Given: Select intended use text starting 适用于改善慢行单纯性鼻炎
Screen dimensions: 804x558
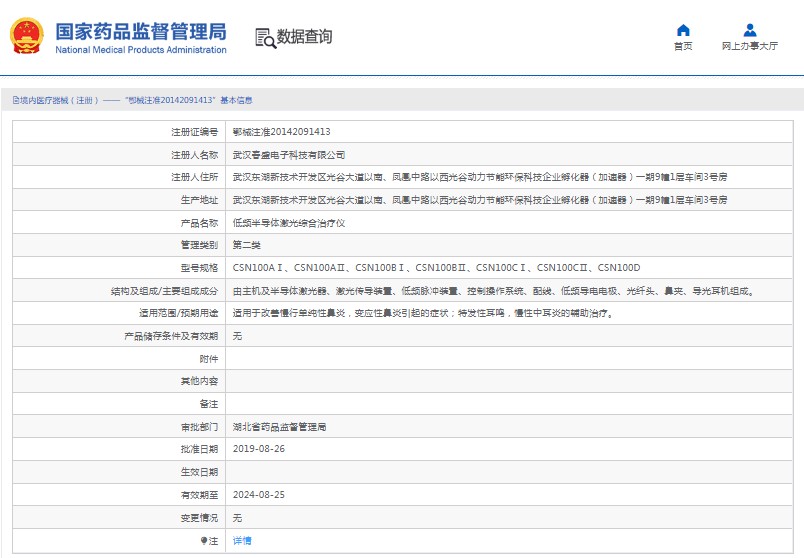Looking at the screenshot, I should pos(423,313).
